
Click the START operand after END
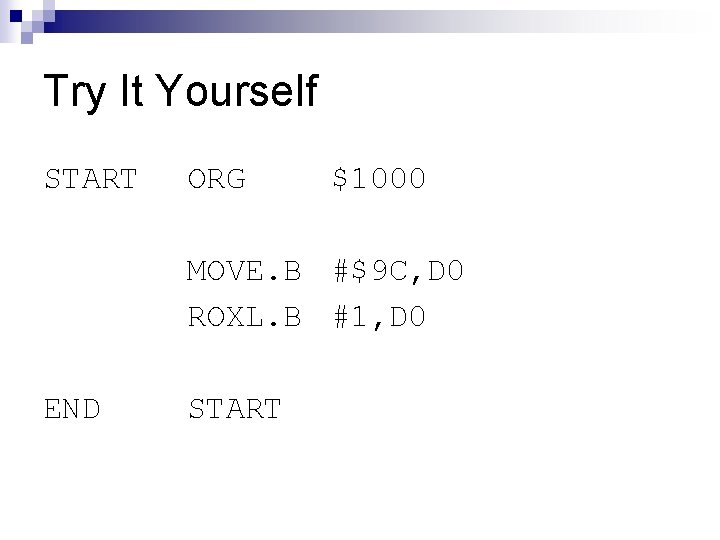tap(234, 408)
